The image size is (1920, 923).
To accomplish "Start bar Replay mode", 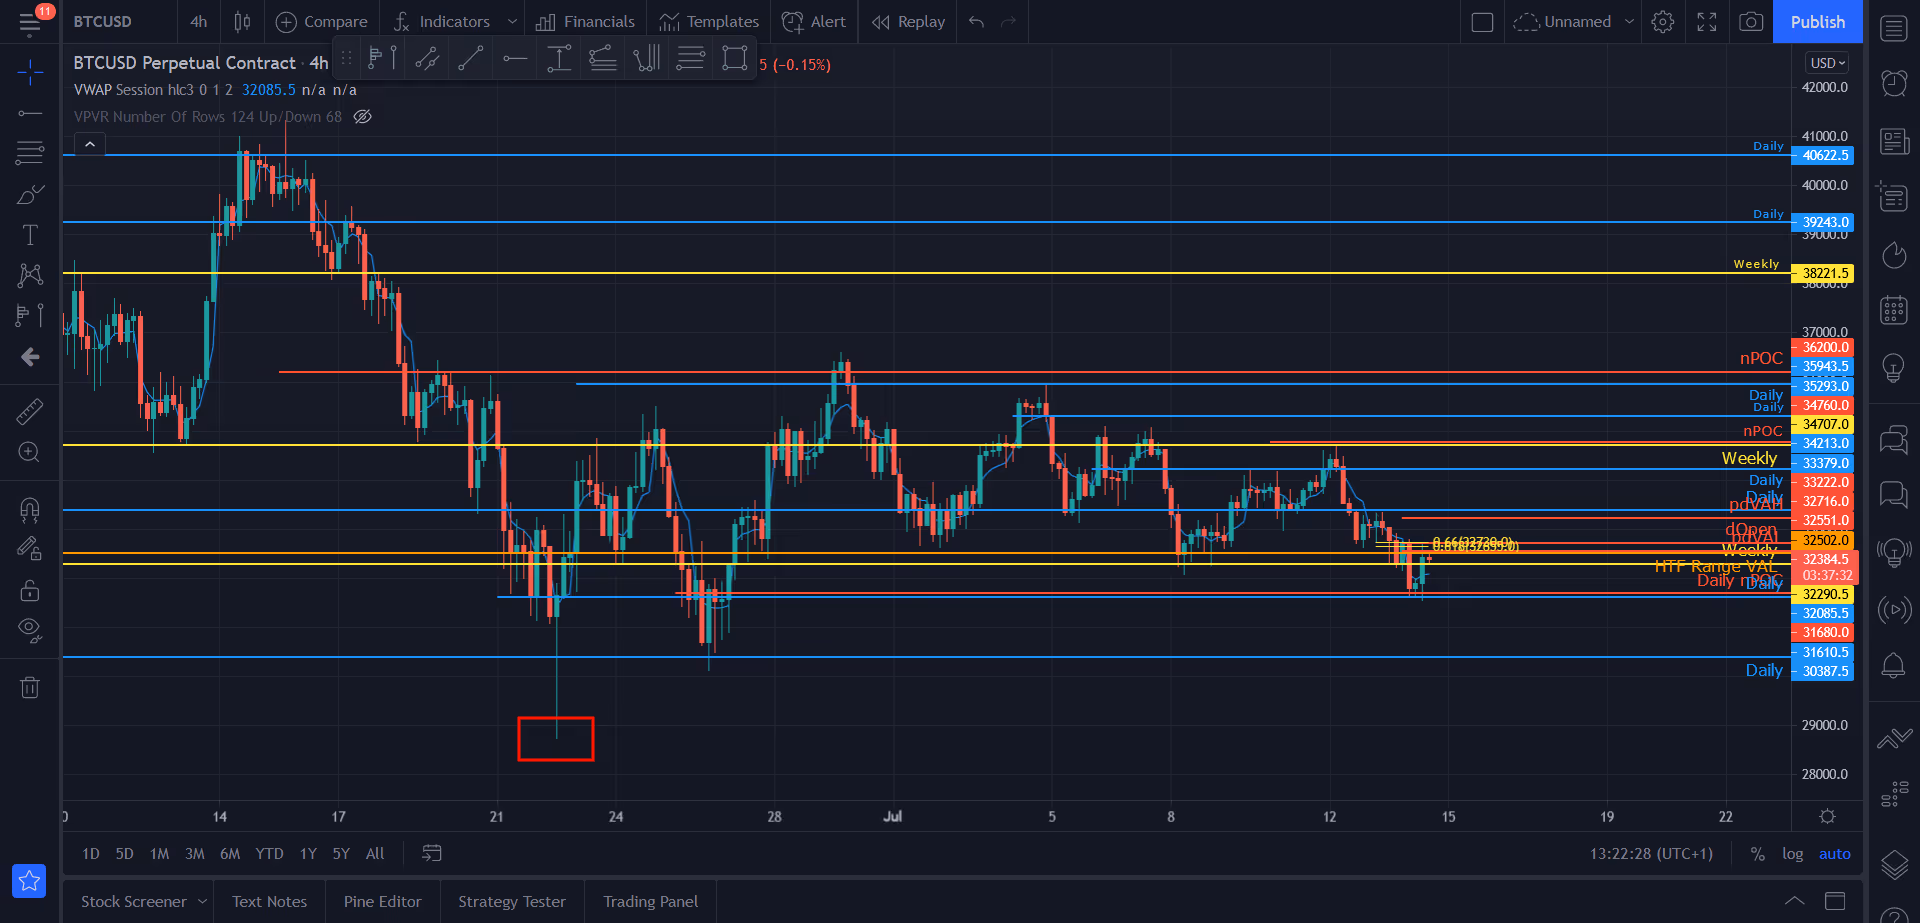I will (x=907, y=22).
